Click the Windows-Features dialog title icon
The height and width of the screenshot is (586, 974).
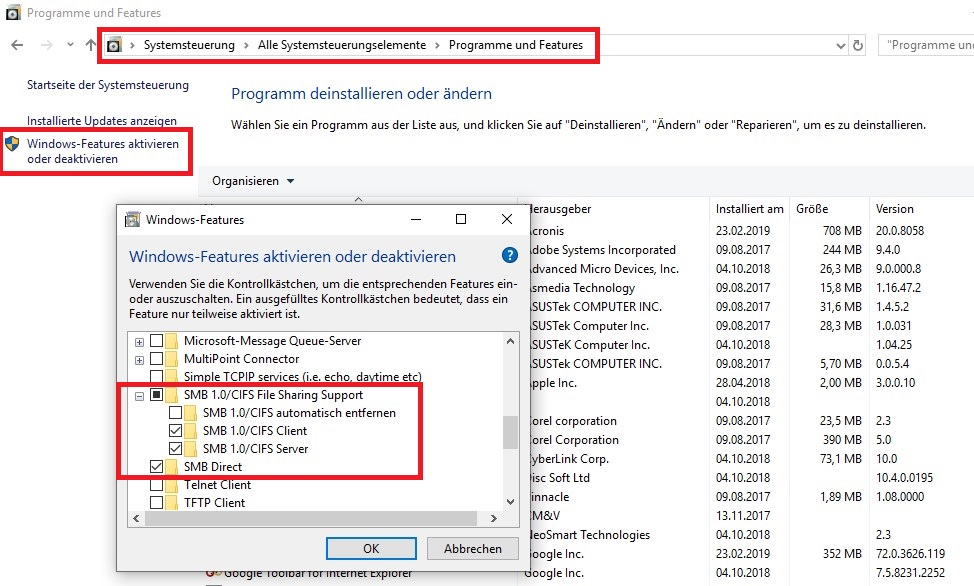[132, 219]
